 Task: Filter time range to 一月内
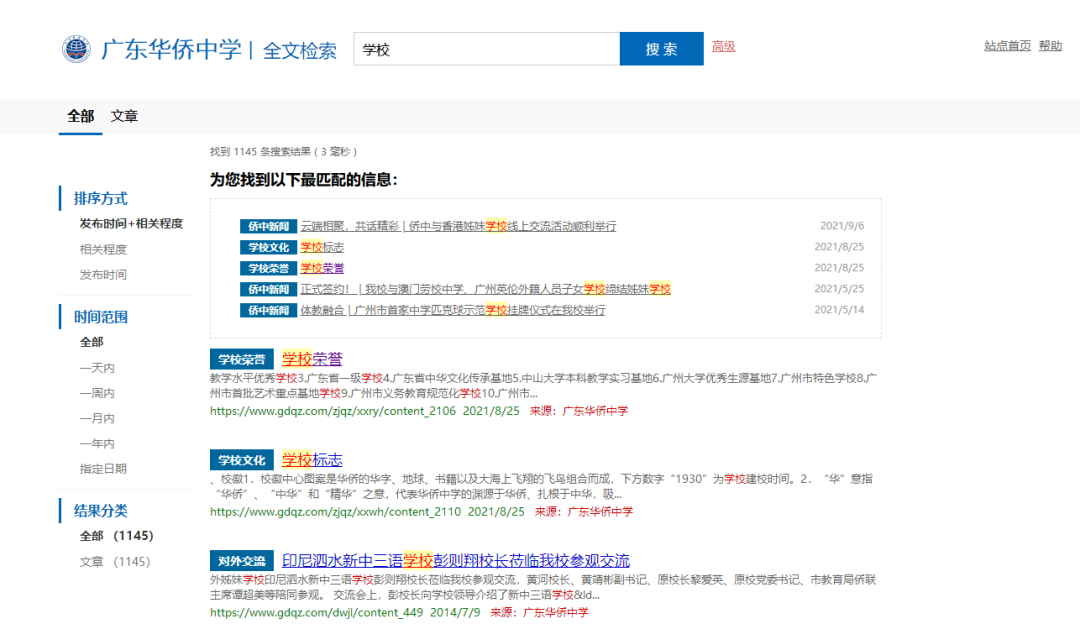click(97, 418)
